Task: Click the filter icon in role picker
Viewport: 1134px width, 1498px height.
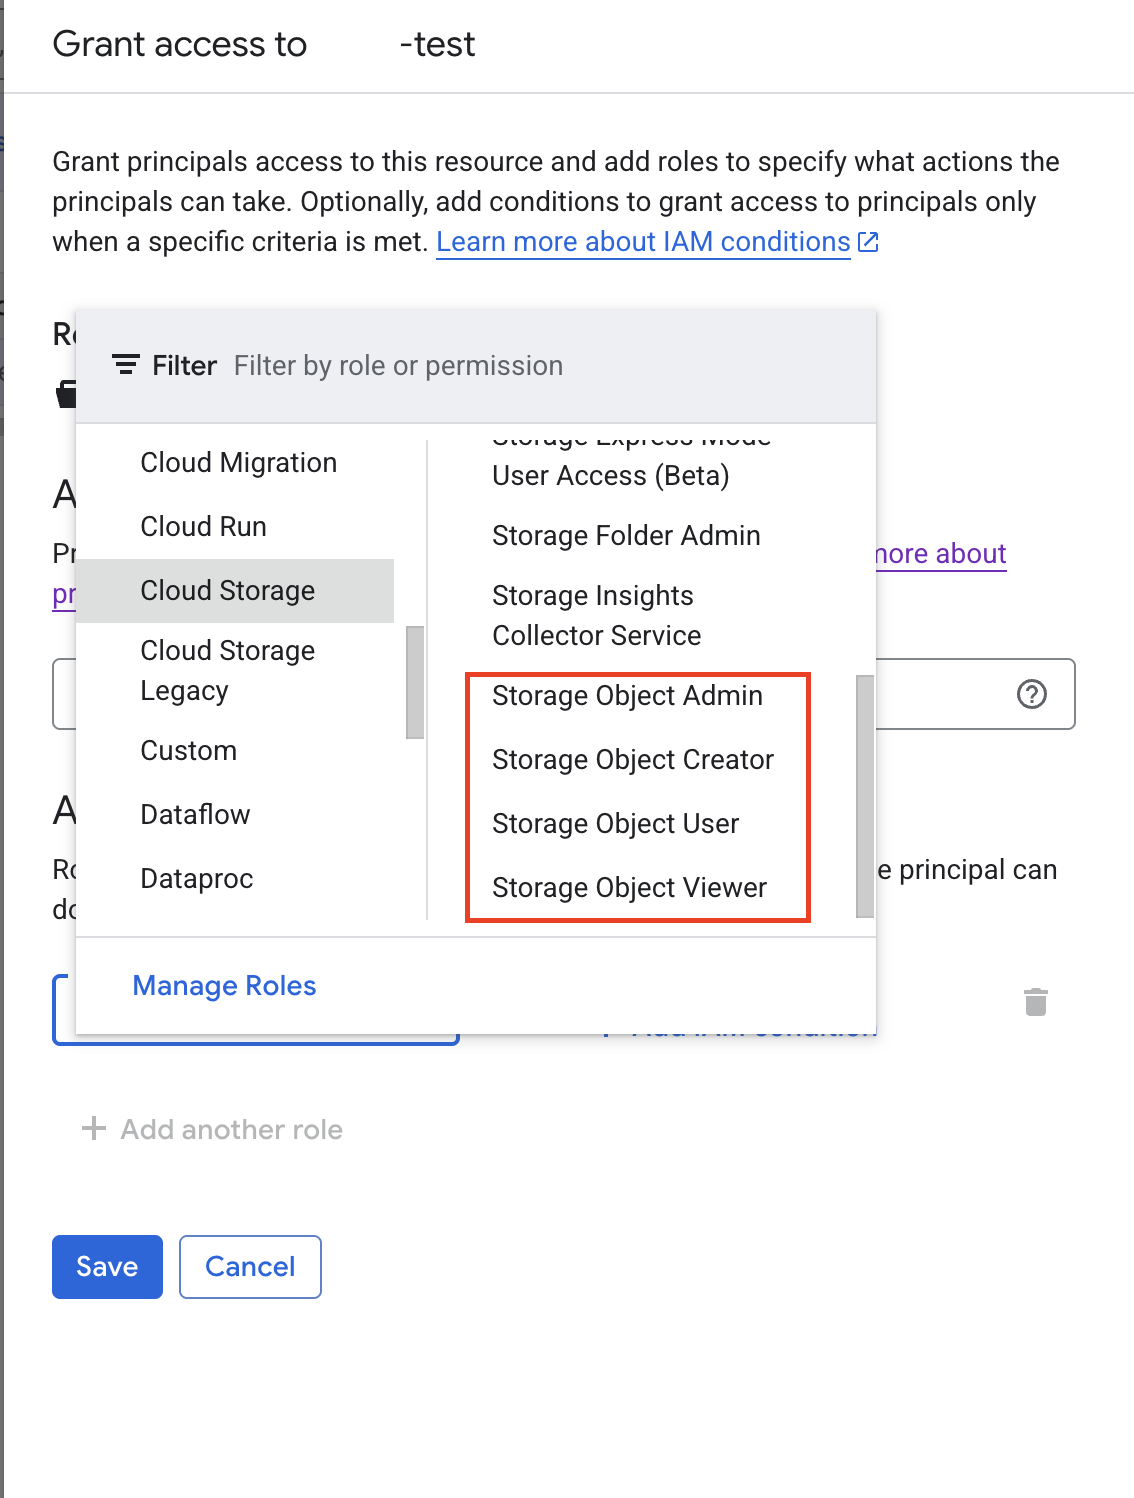Action: [x=125, y=365]
